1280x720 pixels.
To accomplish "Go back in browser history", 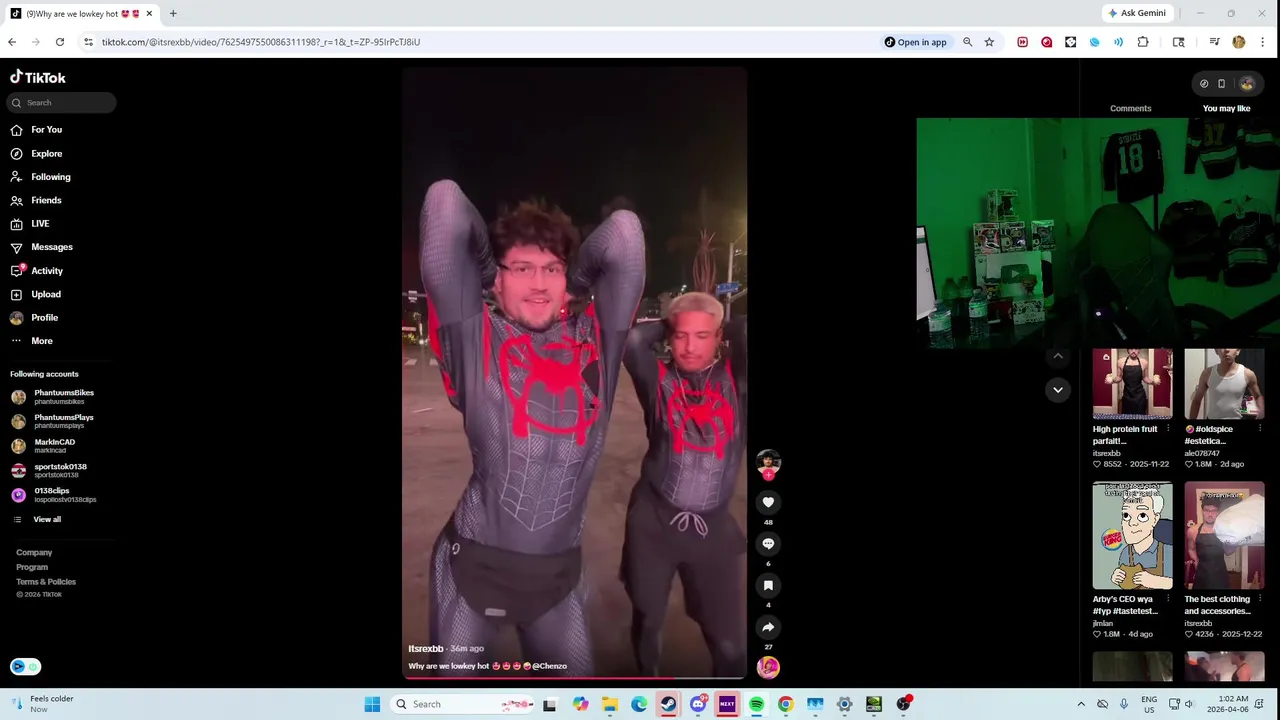I will coord(12,42).
